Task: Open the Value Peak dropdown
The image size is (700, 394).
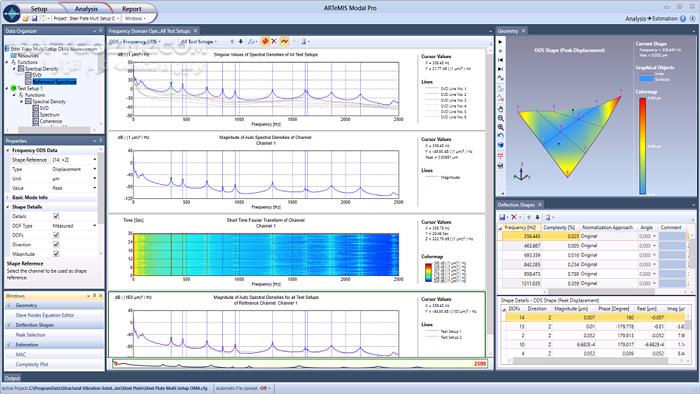Action: tap(95, 188)
